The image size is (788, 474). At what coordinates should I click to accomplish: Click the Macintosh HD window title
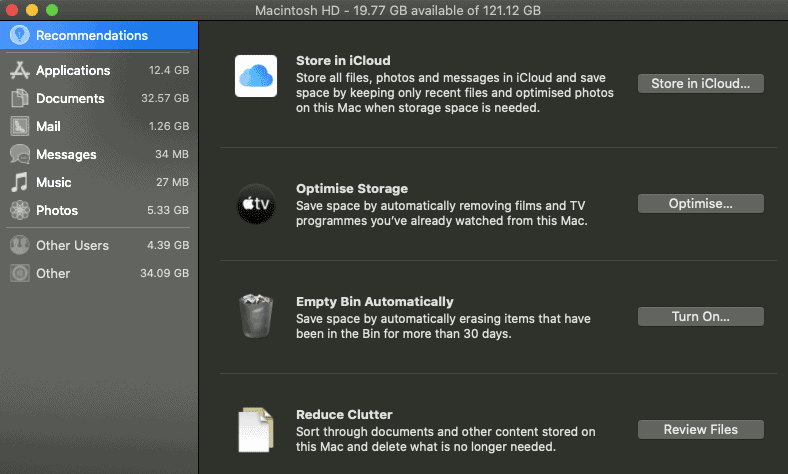pos(398,11)
